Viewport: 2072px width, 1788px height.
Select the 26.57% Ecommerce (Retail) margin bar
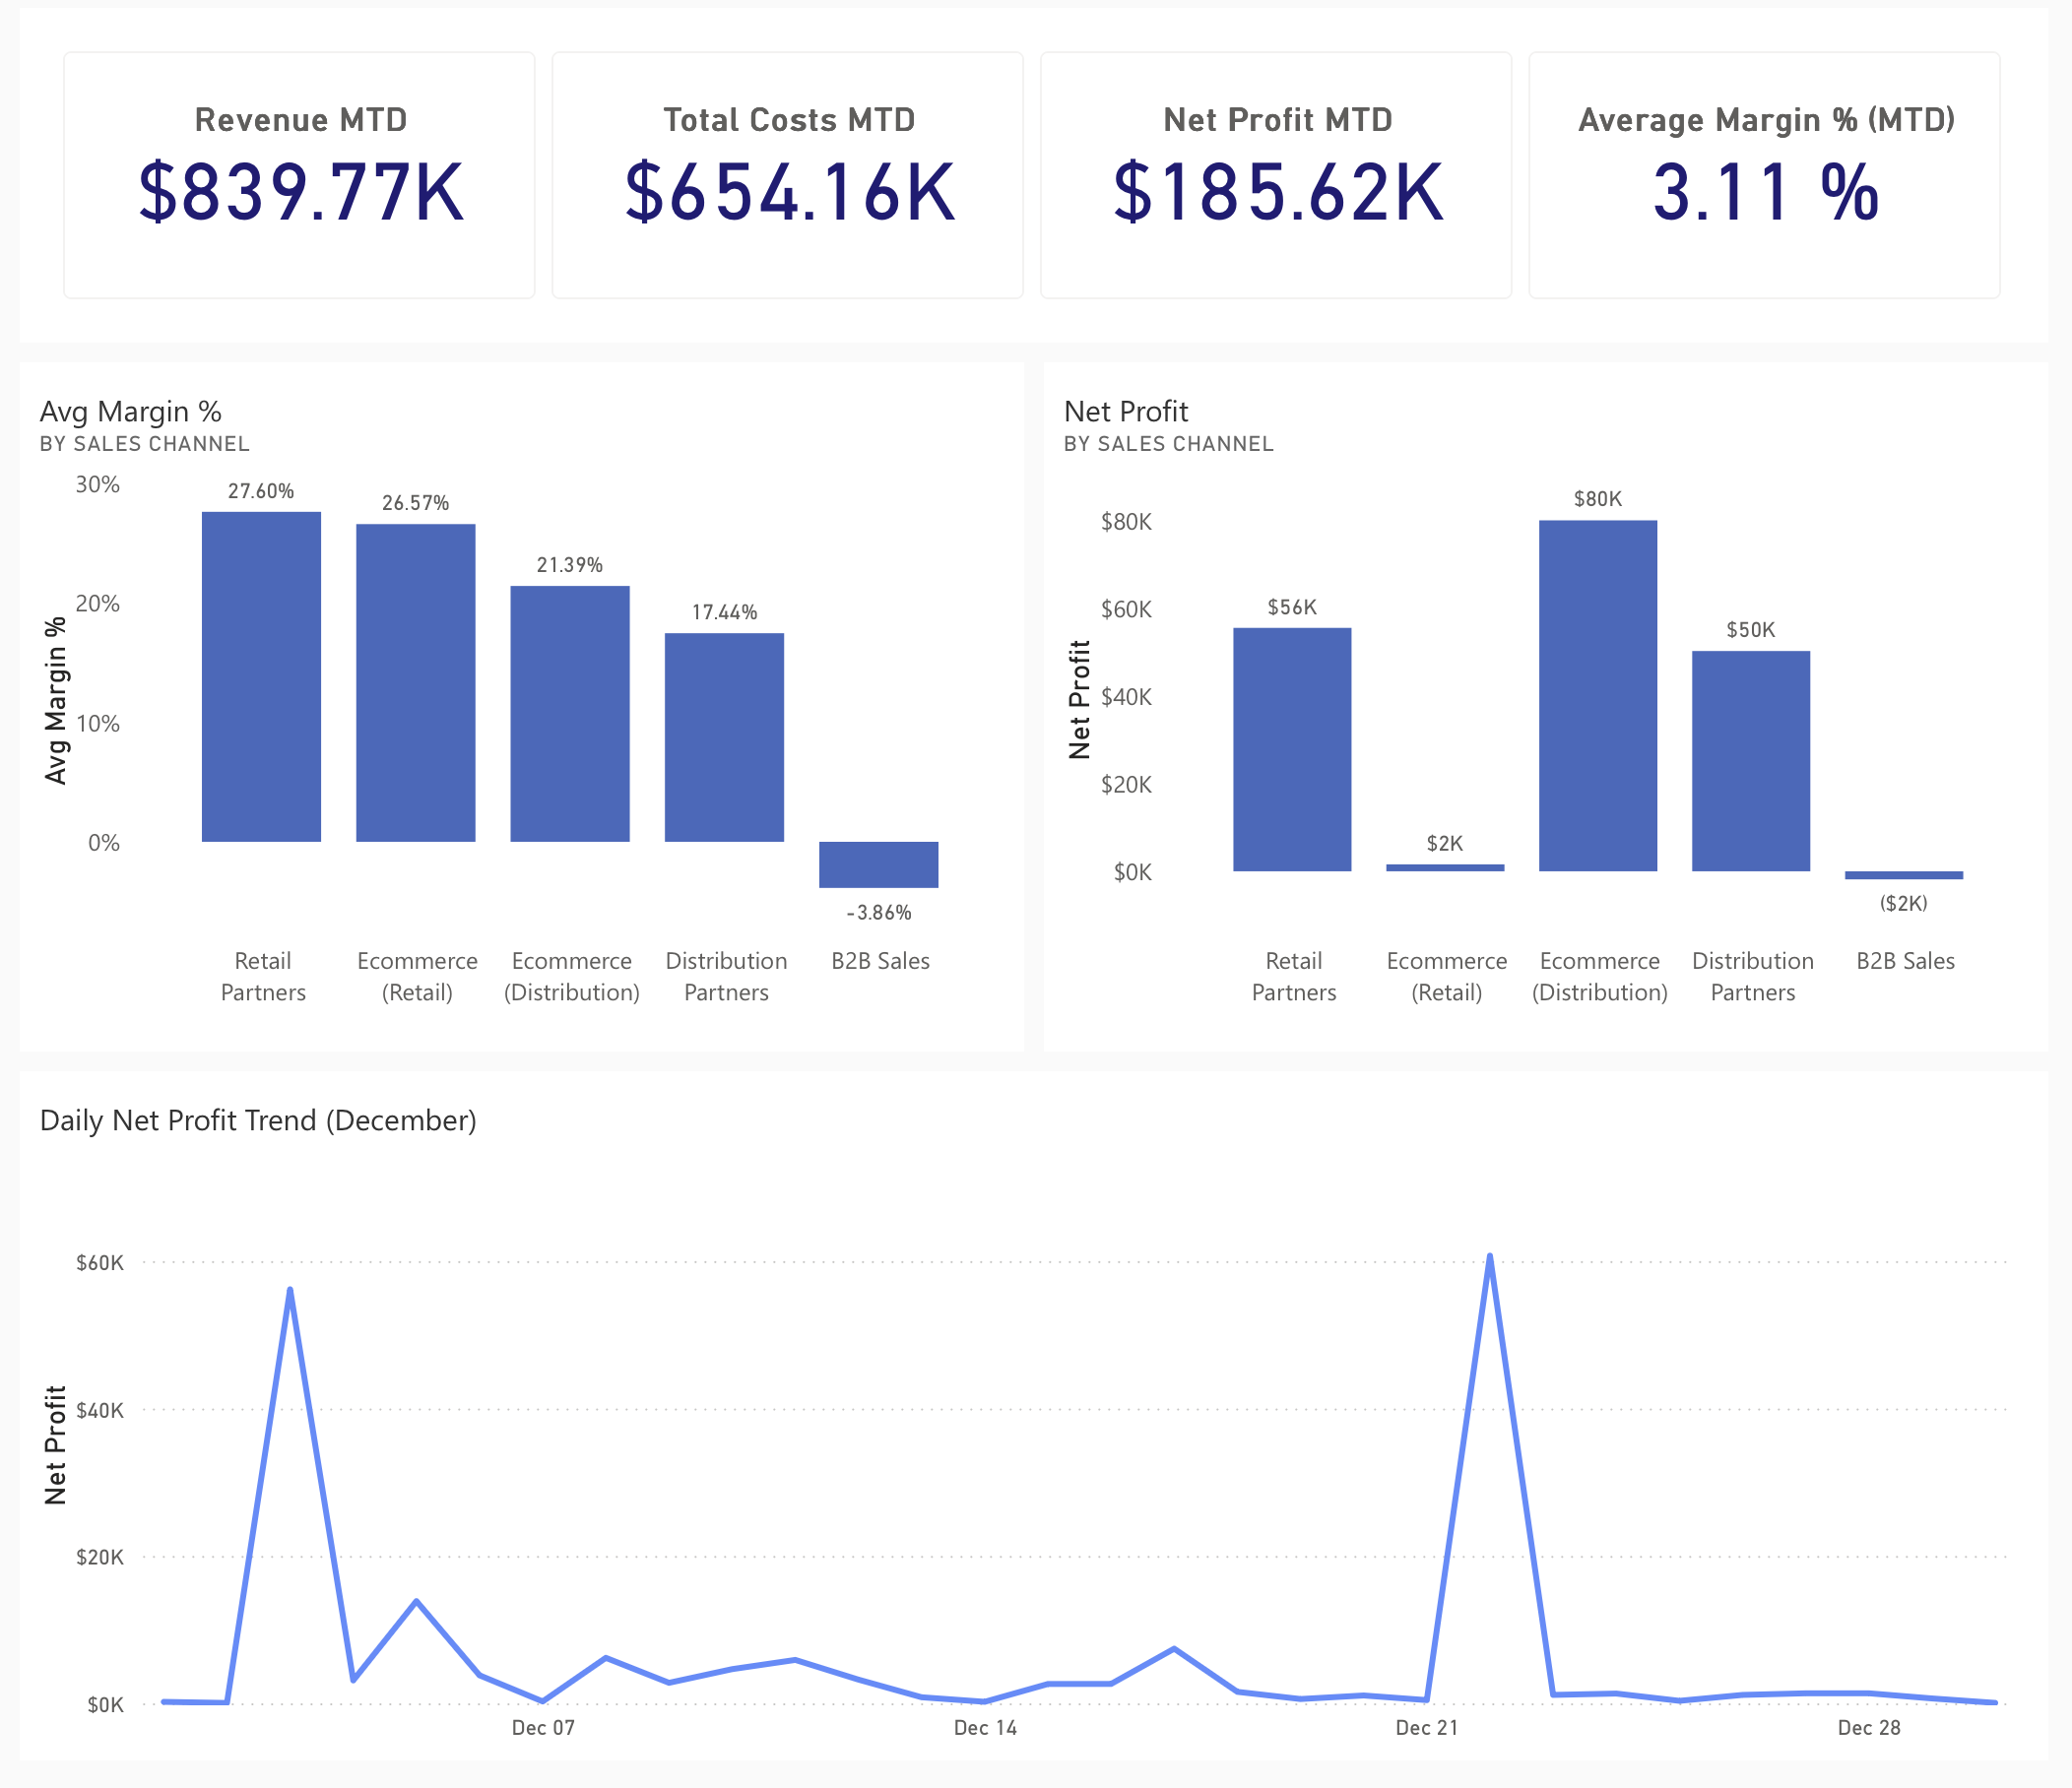415,683
